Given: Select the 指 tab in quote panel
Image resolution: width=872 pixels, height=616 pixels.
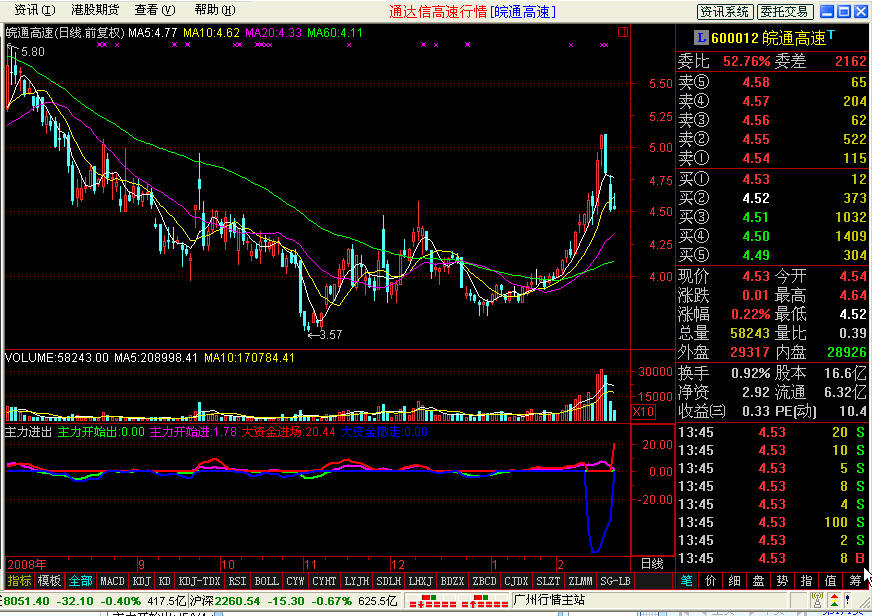Looking at the screenshot, I should pos(806,581).
